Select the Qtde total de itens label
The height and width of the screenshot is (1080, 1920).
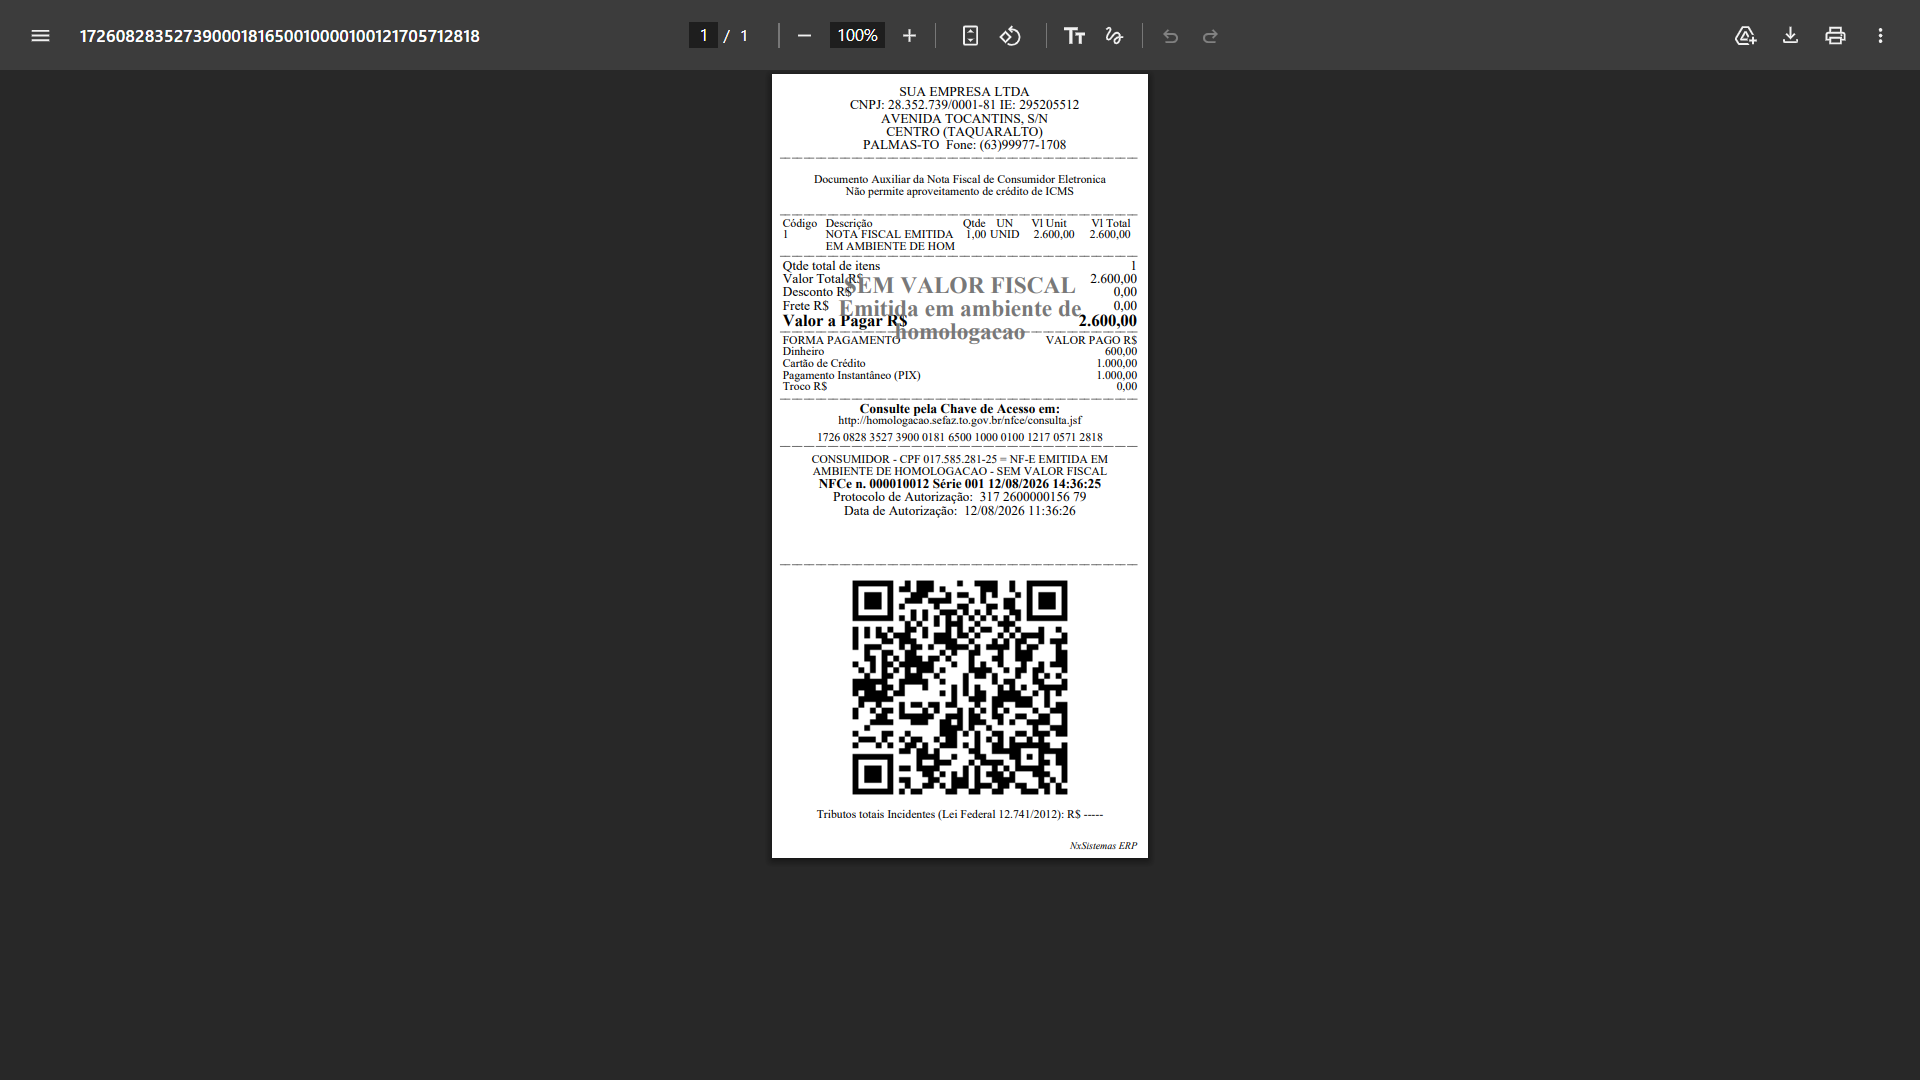[x=831, y=266]
